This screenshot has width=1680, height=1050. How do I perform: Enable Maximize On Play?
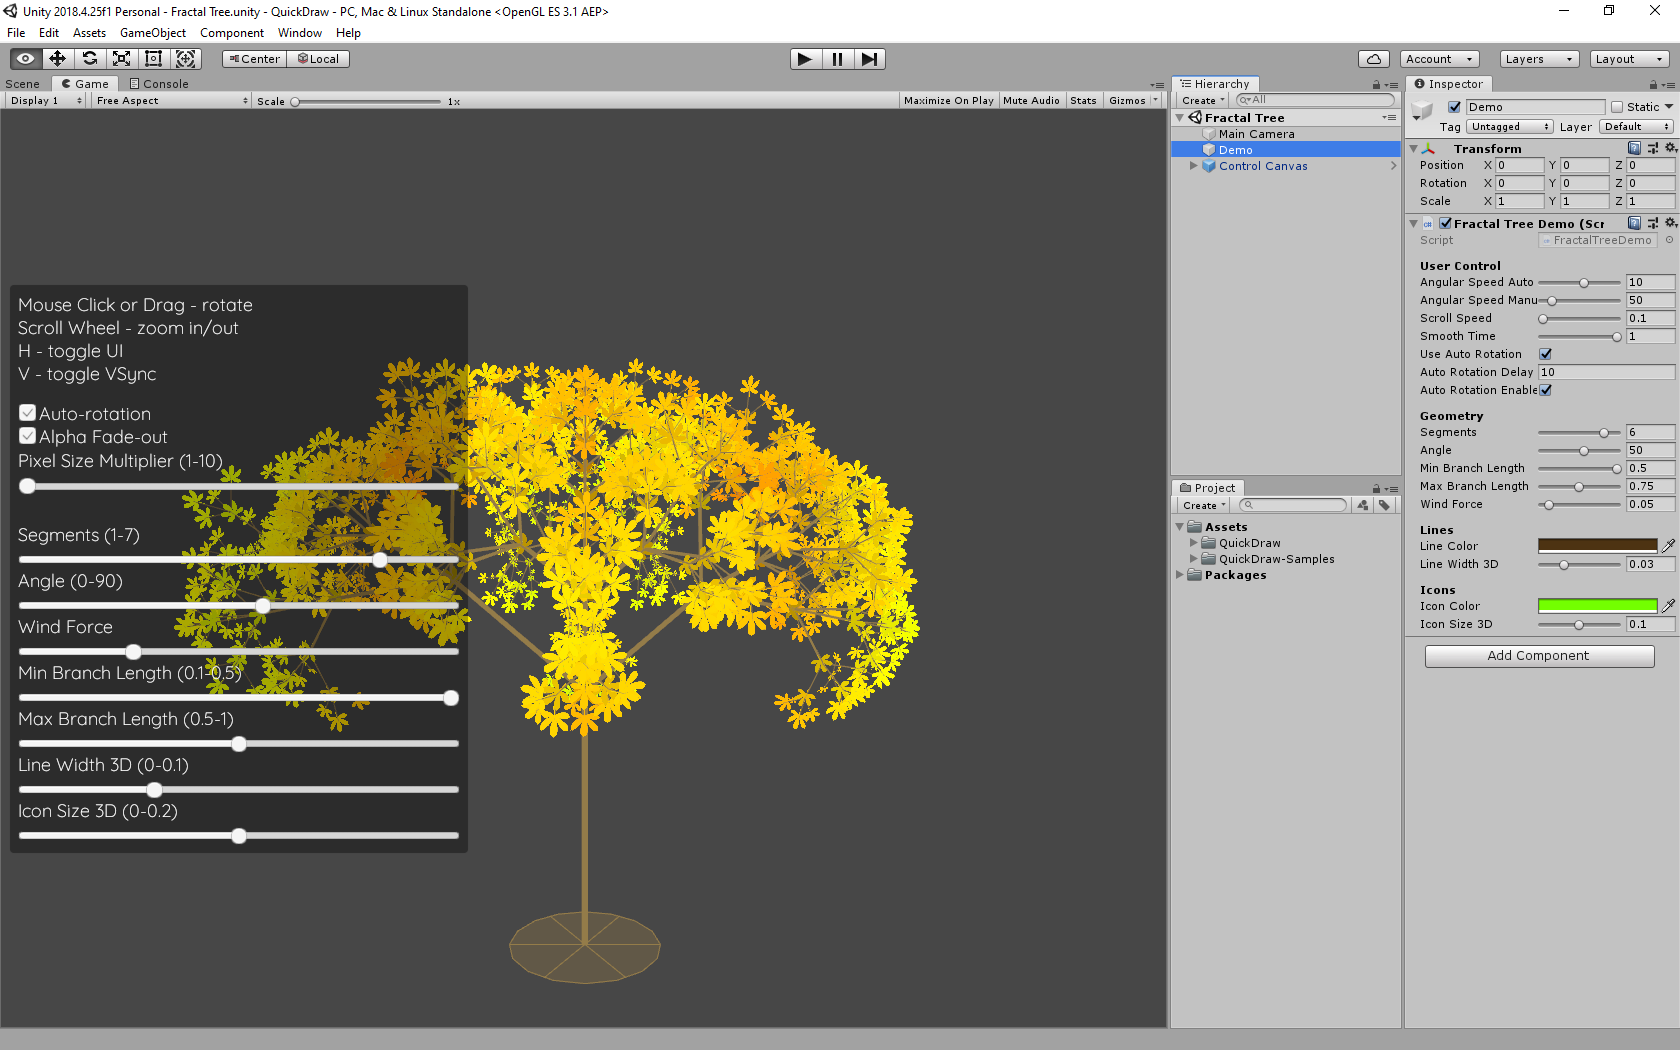click(948, 100)
